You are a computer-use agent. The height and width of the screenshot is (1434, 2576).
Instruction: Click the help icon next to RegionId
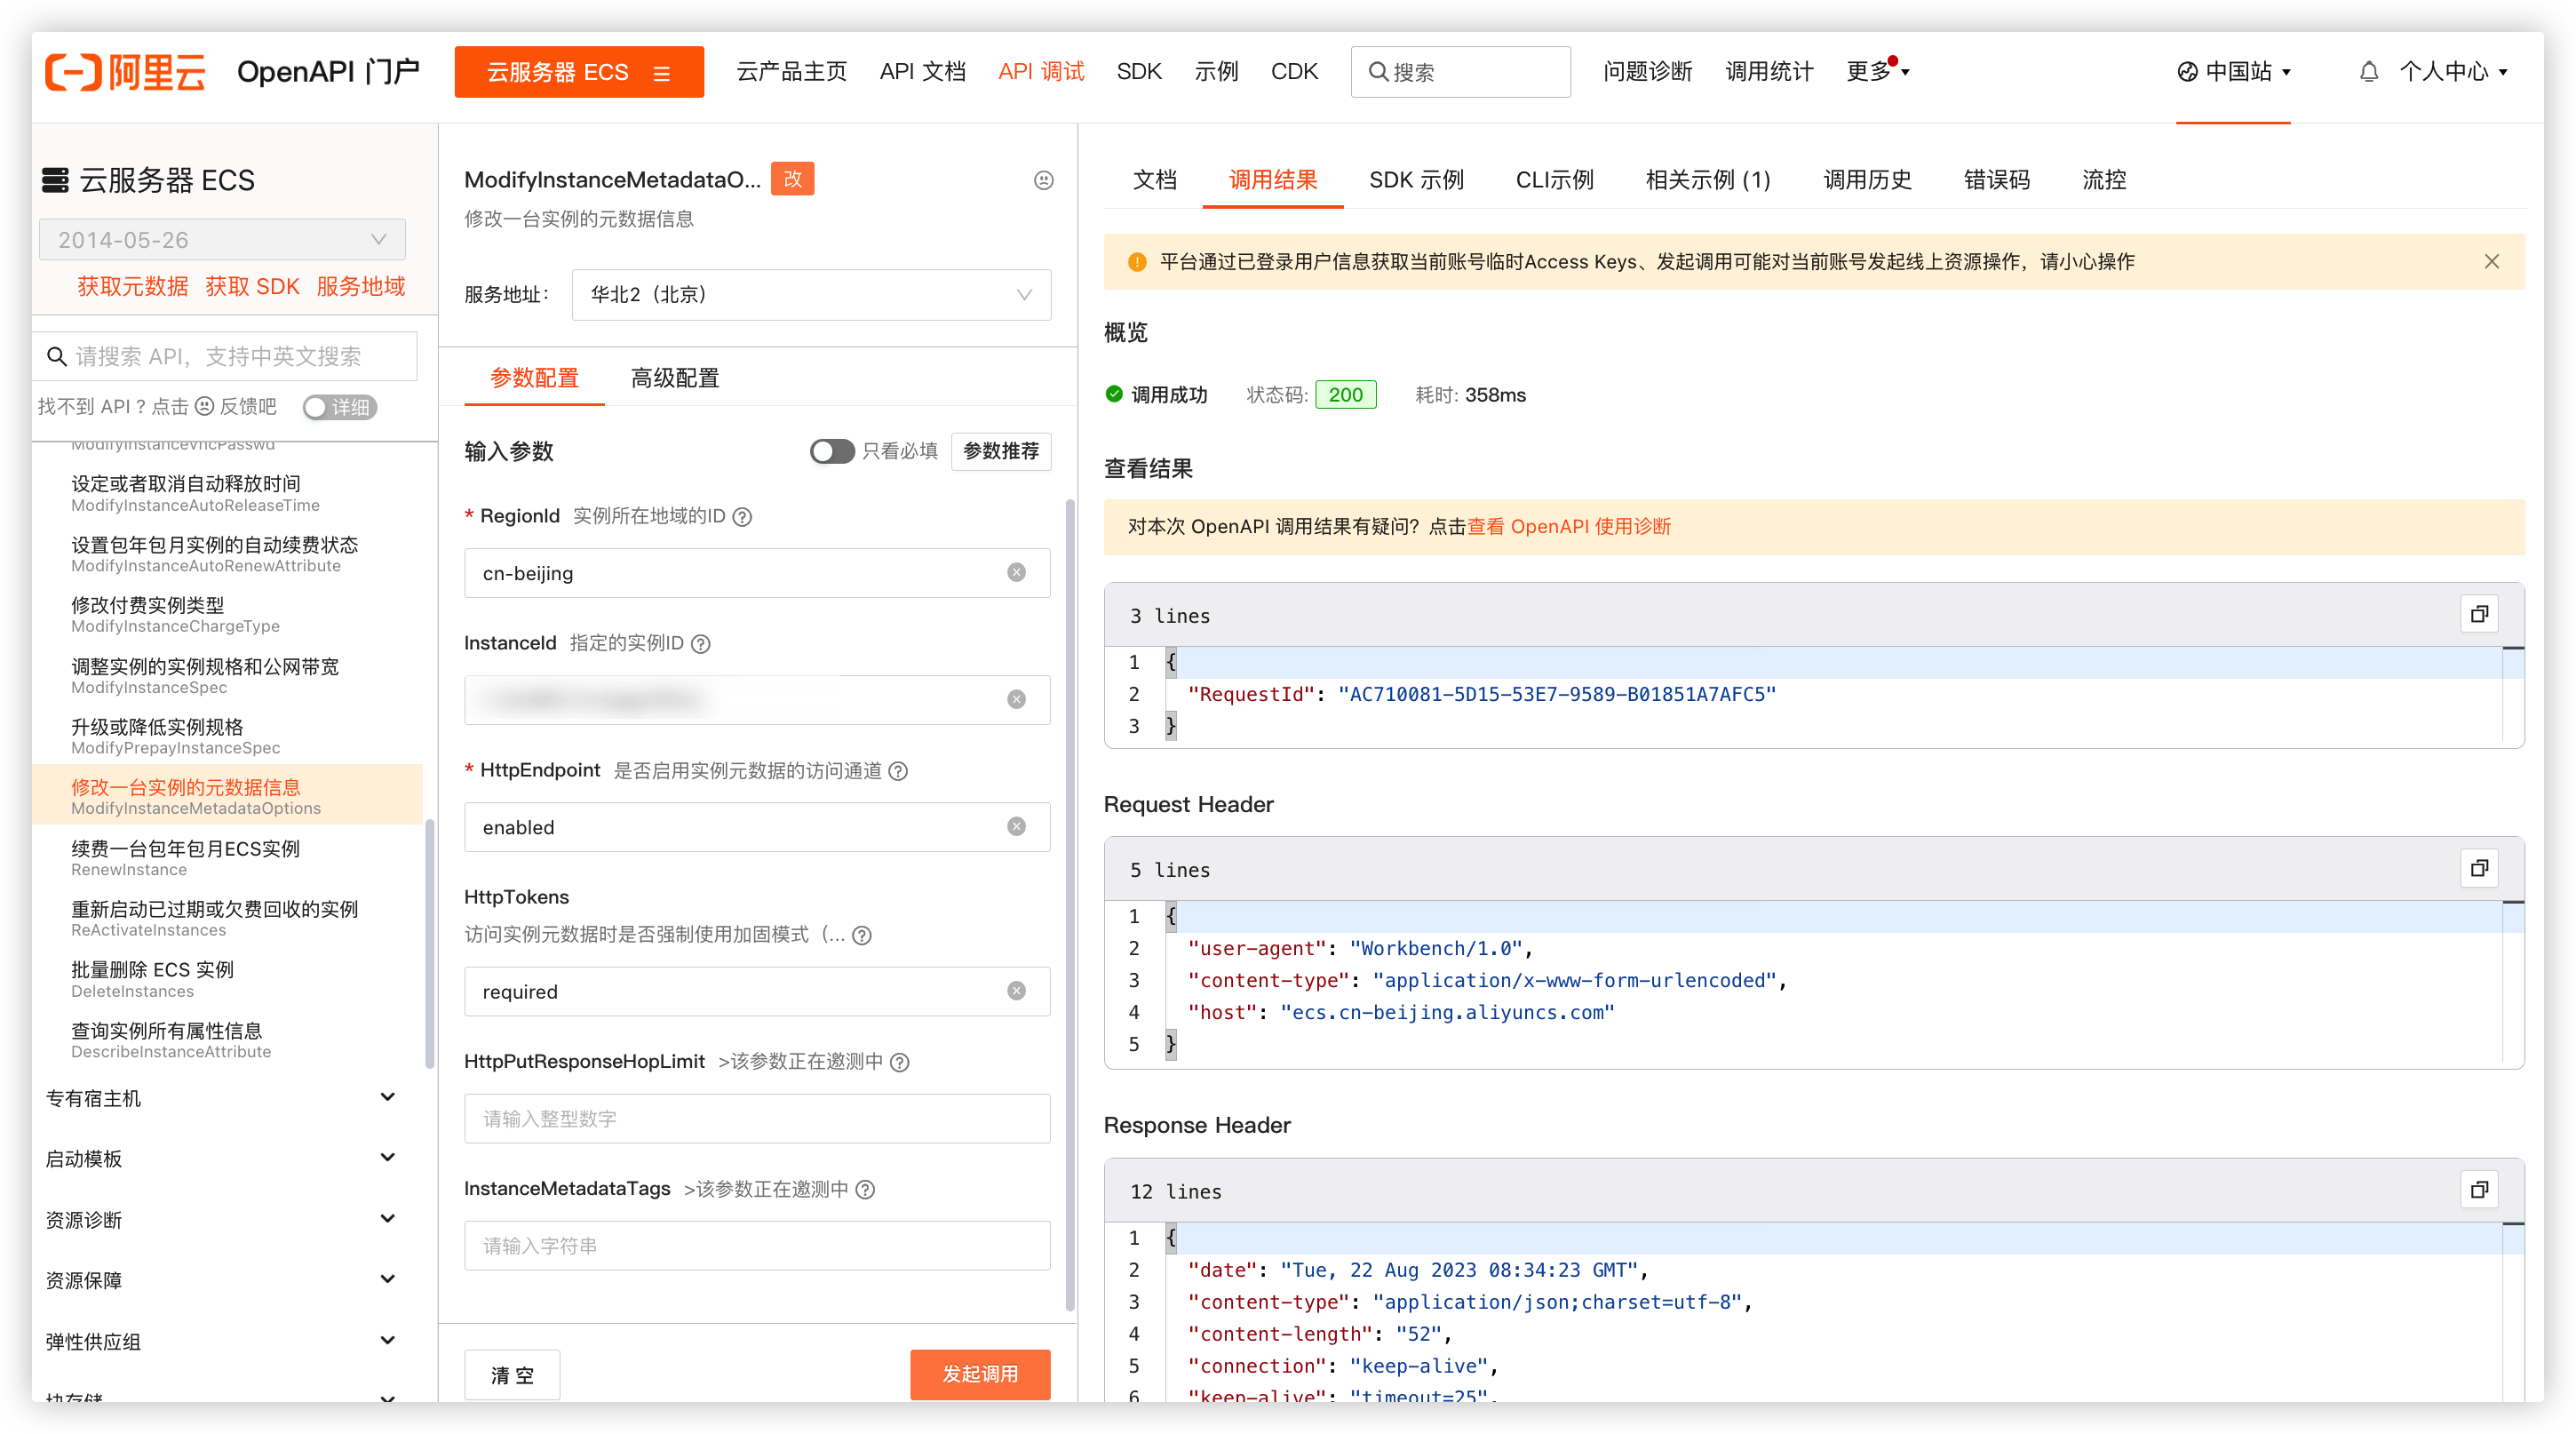point(742,517)
